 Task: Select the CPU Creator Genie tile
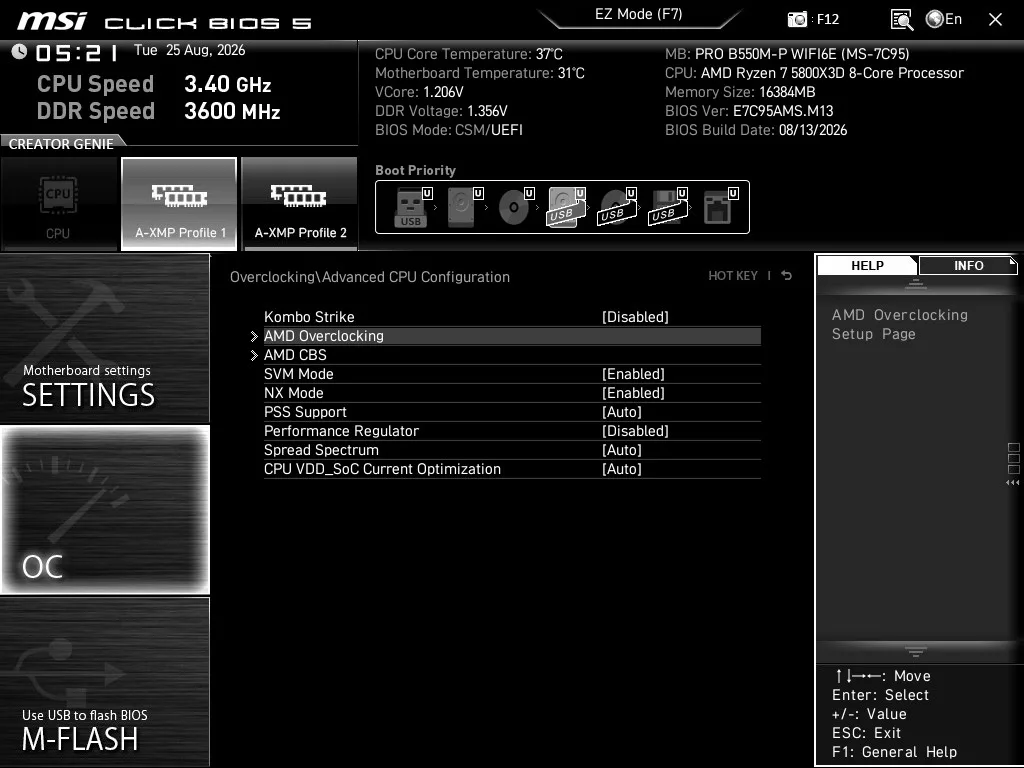pos(59,204)
